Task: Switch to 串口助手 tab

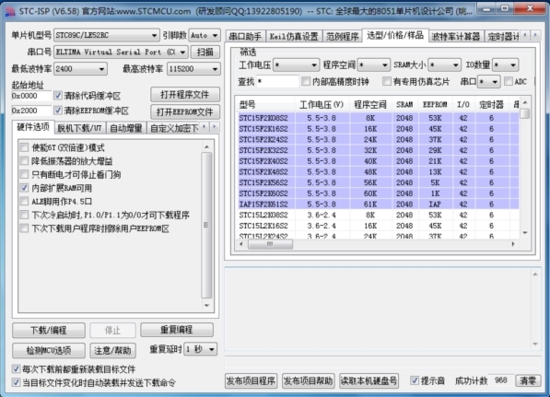Action: coord(245,36)
